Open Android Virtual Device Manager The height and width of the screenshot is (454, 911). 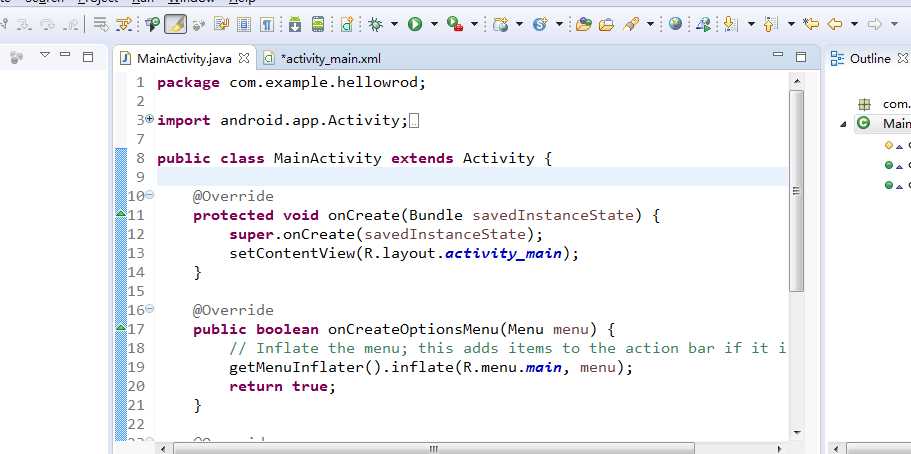[318, 24]
